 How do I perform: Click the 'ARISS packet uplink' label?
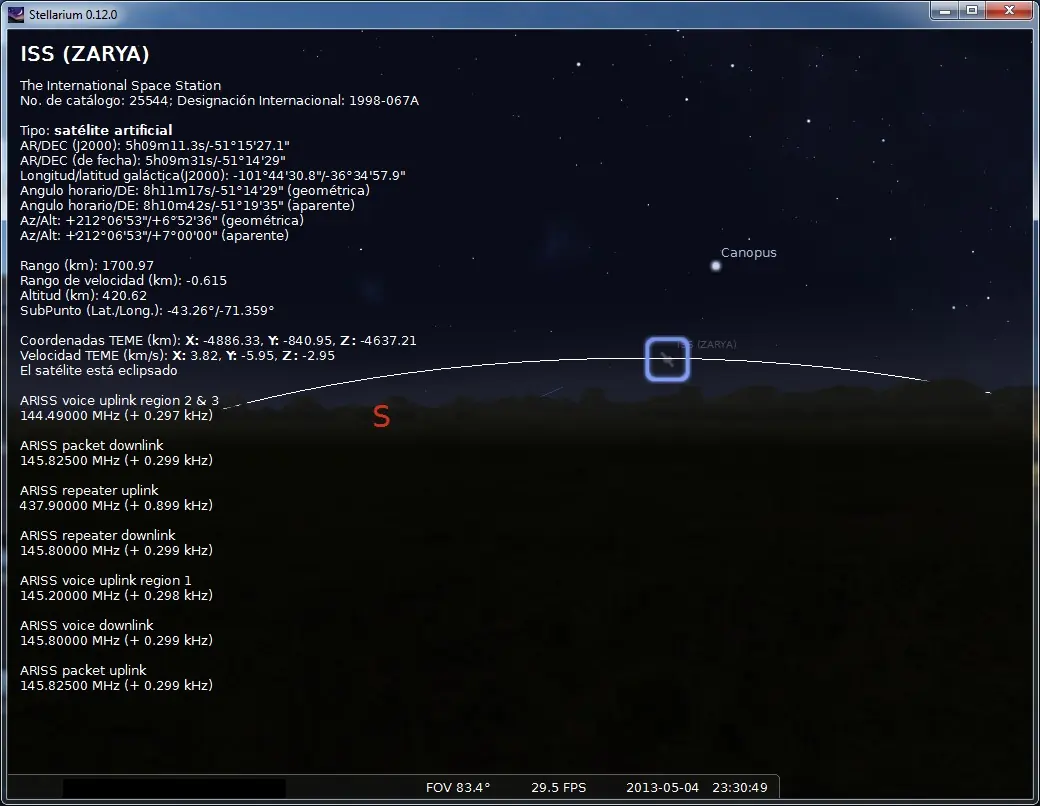84,670
